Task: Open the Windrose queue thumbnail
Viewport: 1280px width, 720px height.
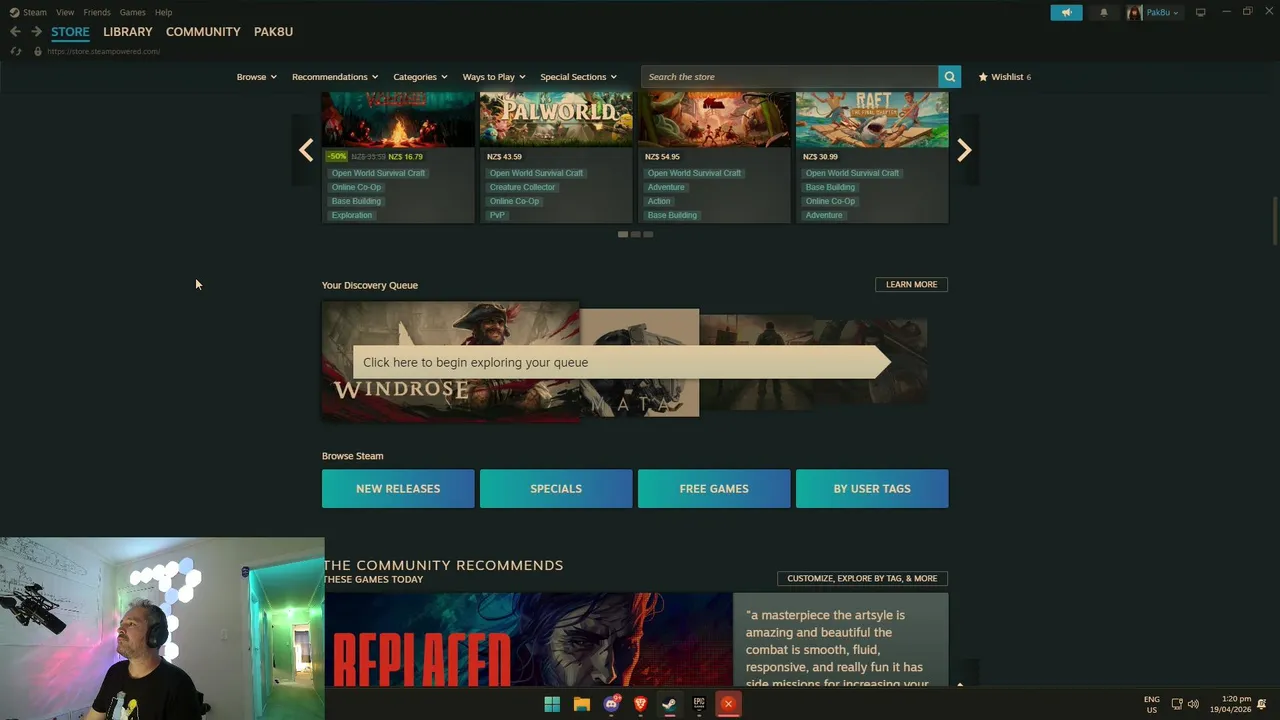Action: pyautogui.click(x=450, y=362)
